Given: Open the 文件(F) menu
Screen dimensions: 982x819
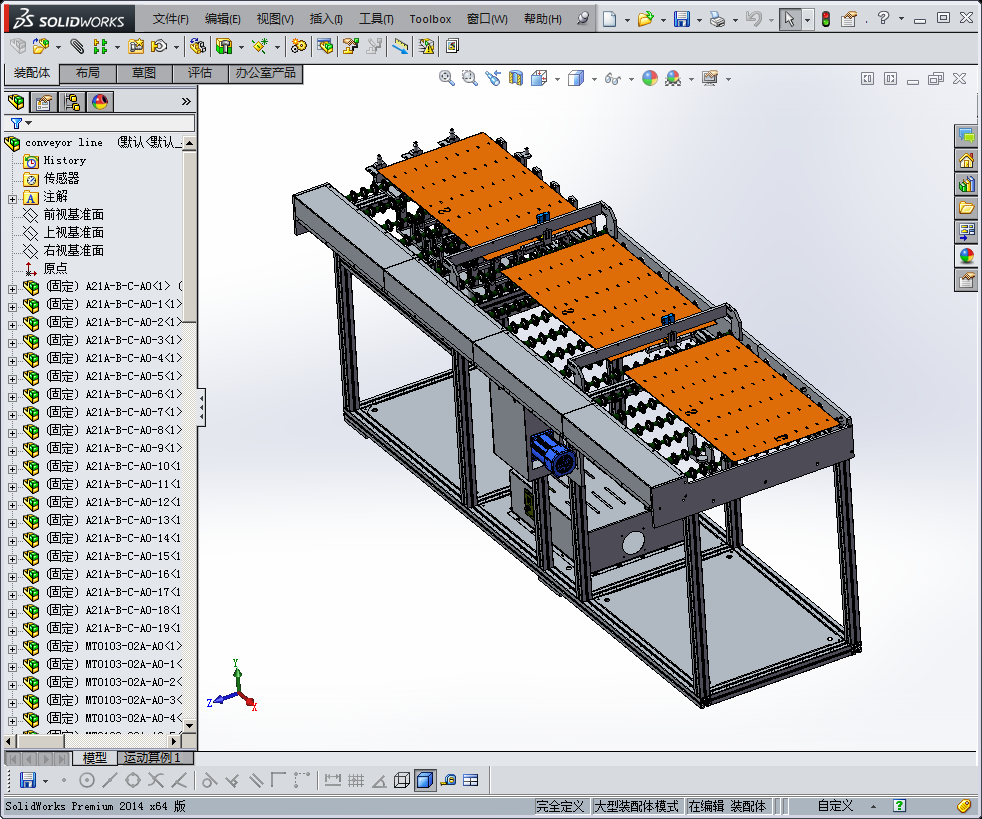Looking at the screenshot, I should click(170, 19).
